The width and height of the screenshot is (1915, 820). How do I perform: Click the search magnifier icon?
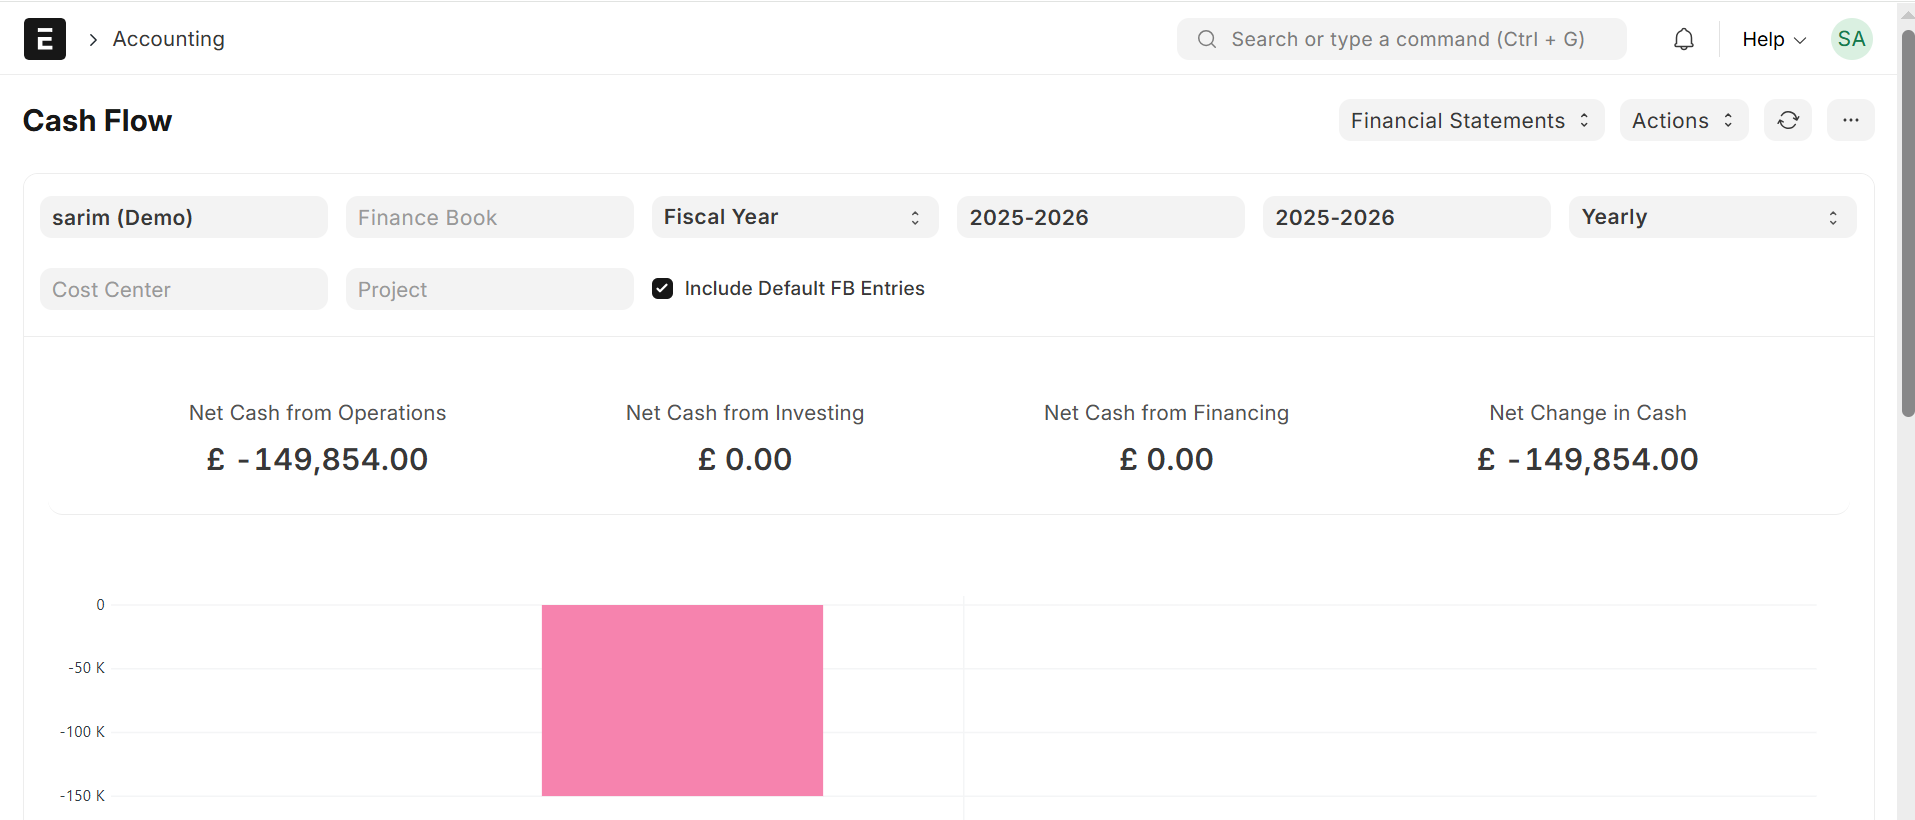click(x=1207, y=39)
